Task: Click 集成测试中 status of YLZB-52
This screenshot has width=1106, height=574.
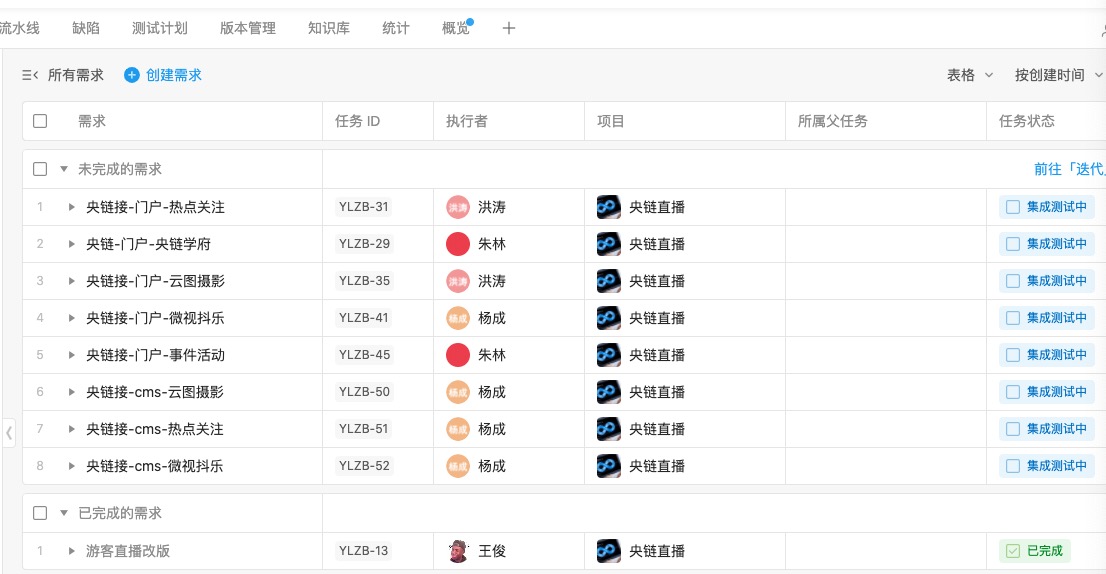Action: click(1046, 466)
